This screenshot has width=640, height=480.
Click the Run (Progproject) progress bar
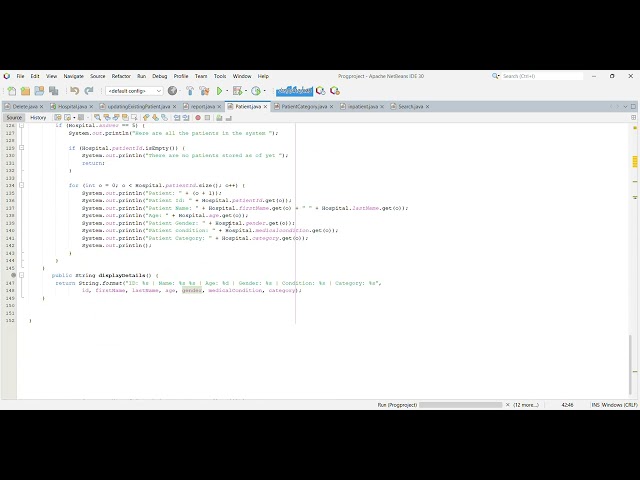460,405
